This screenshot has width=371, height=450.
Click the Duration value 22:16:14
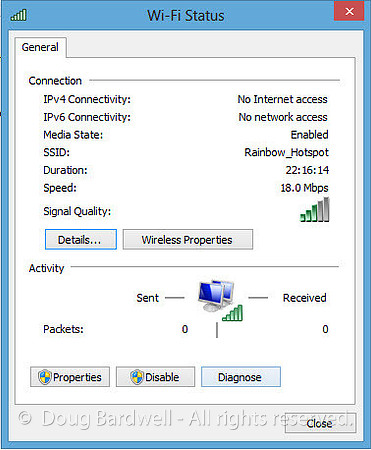[x=307, y=170]
